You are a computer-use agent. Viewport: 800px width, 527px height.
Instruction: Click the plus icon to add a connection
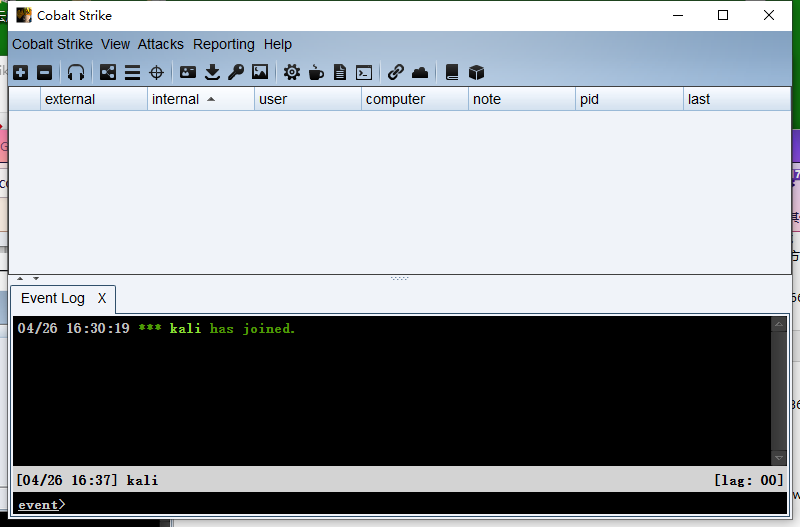coord(20,72)
